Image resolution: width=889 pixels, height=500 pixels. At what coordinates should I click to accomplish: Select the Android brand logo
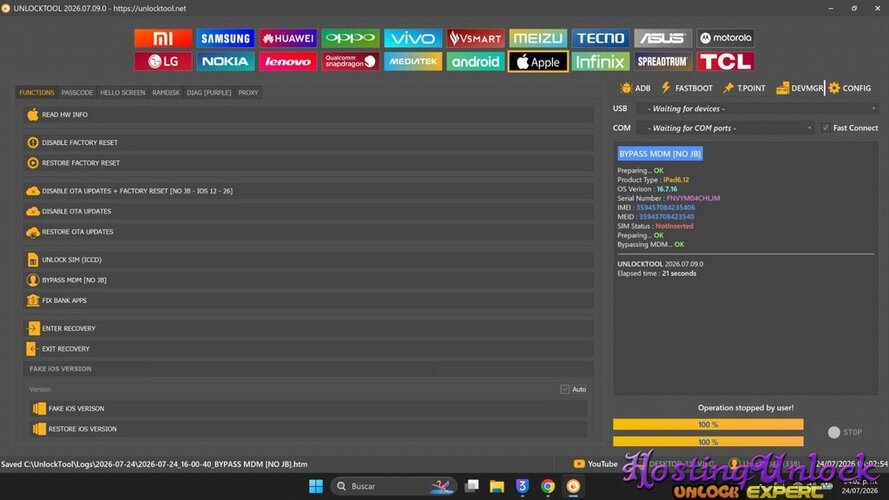(475, 61)
